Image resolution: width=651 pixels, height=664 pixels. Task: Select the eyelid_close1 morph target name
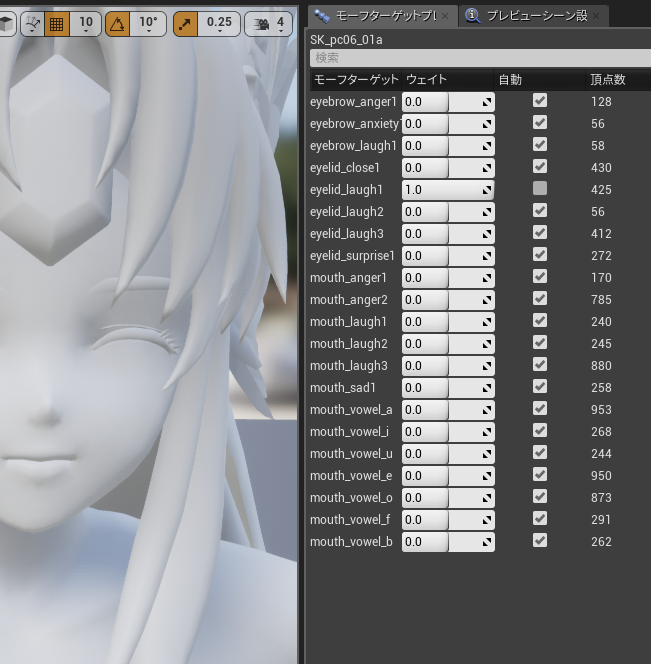click(x=345, y=168)
